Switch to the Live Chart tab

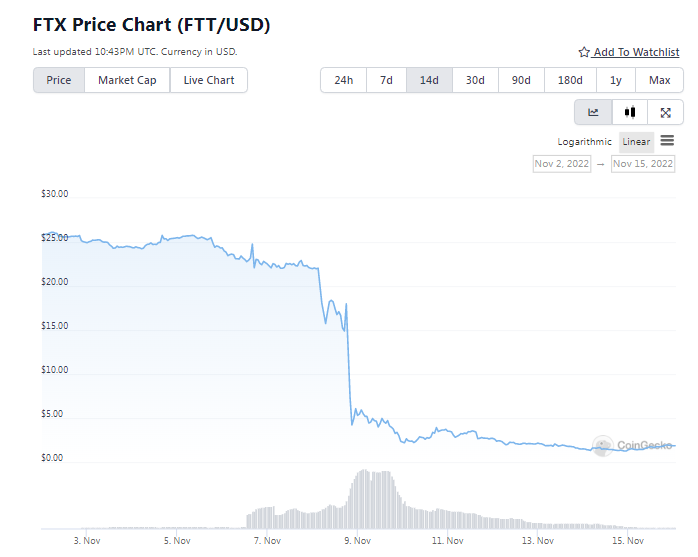point(209,80)
